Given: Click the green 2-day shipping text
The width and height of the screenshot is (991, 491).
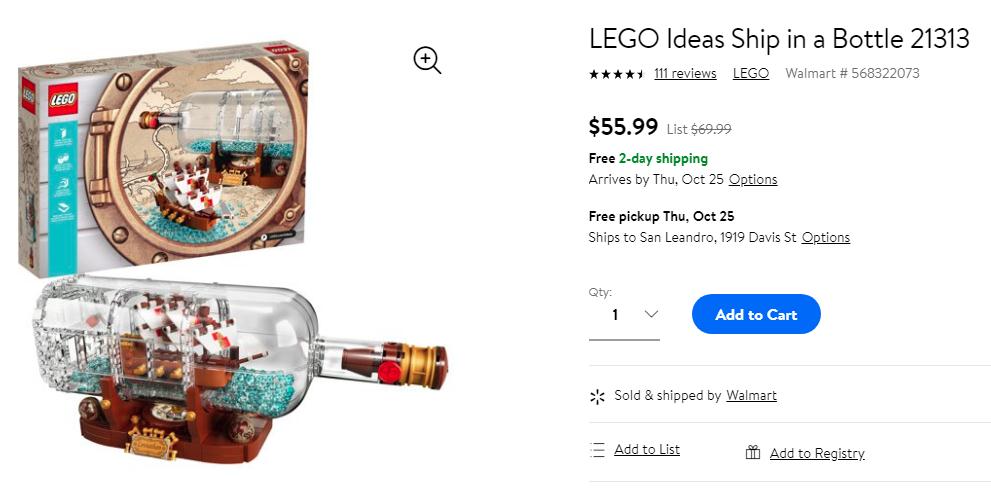Looking at the screenshot, I should (x=663, y=159).
